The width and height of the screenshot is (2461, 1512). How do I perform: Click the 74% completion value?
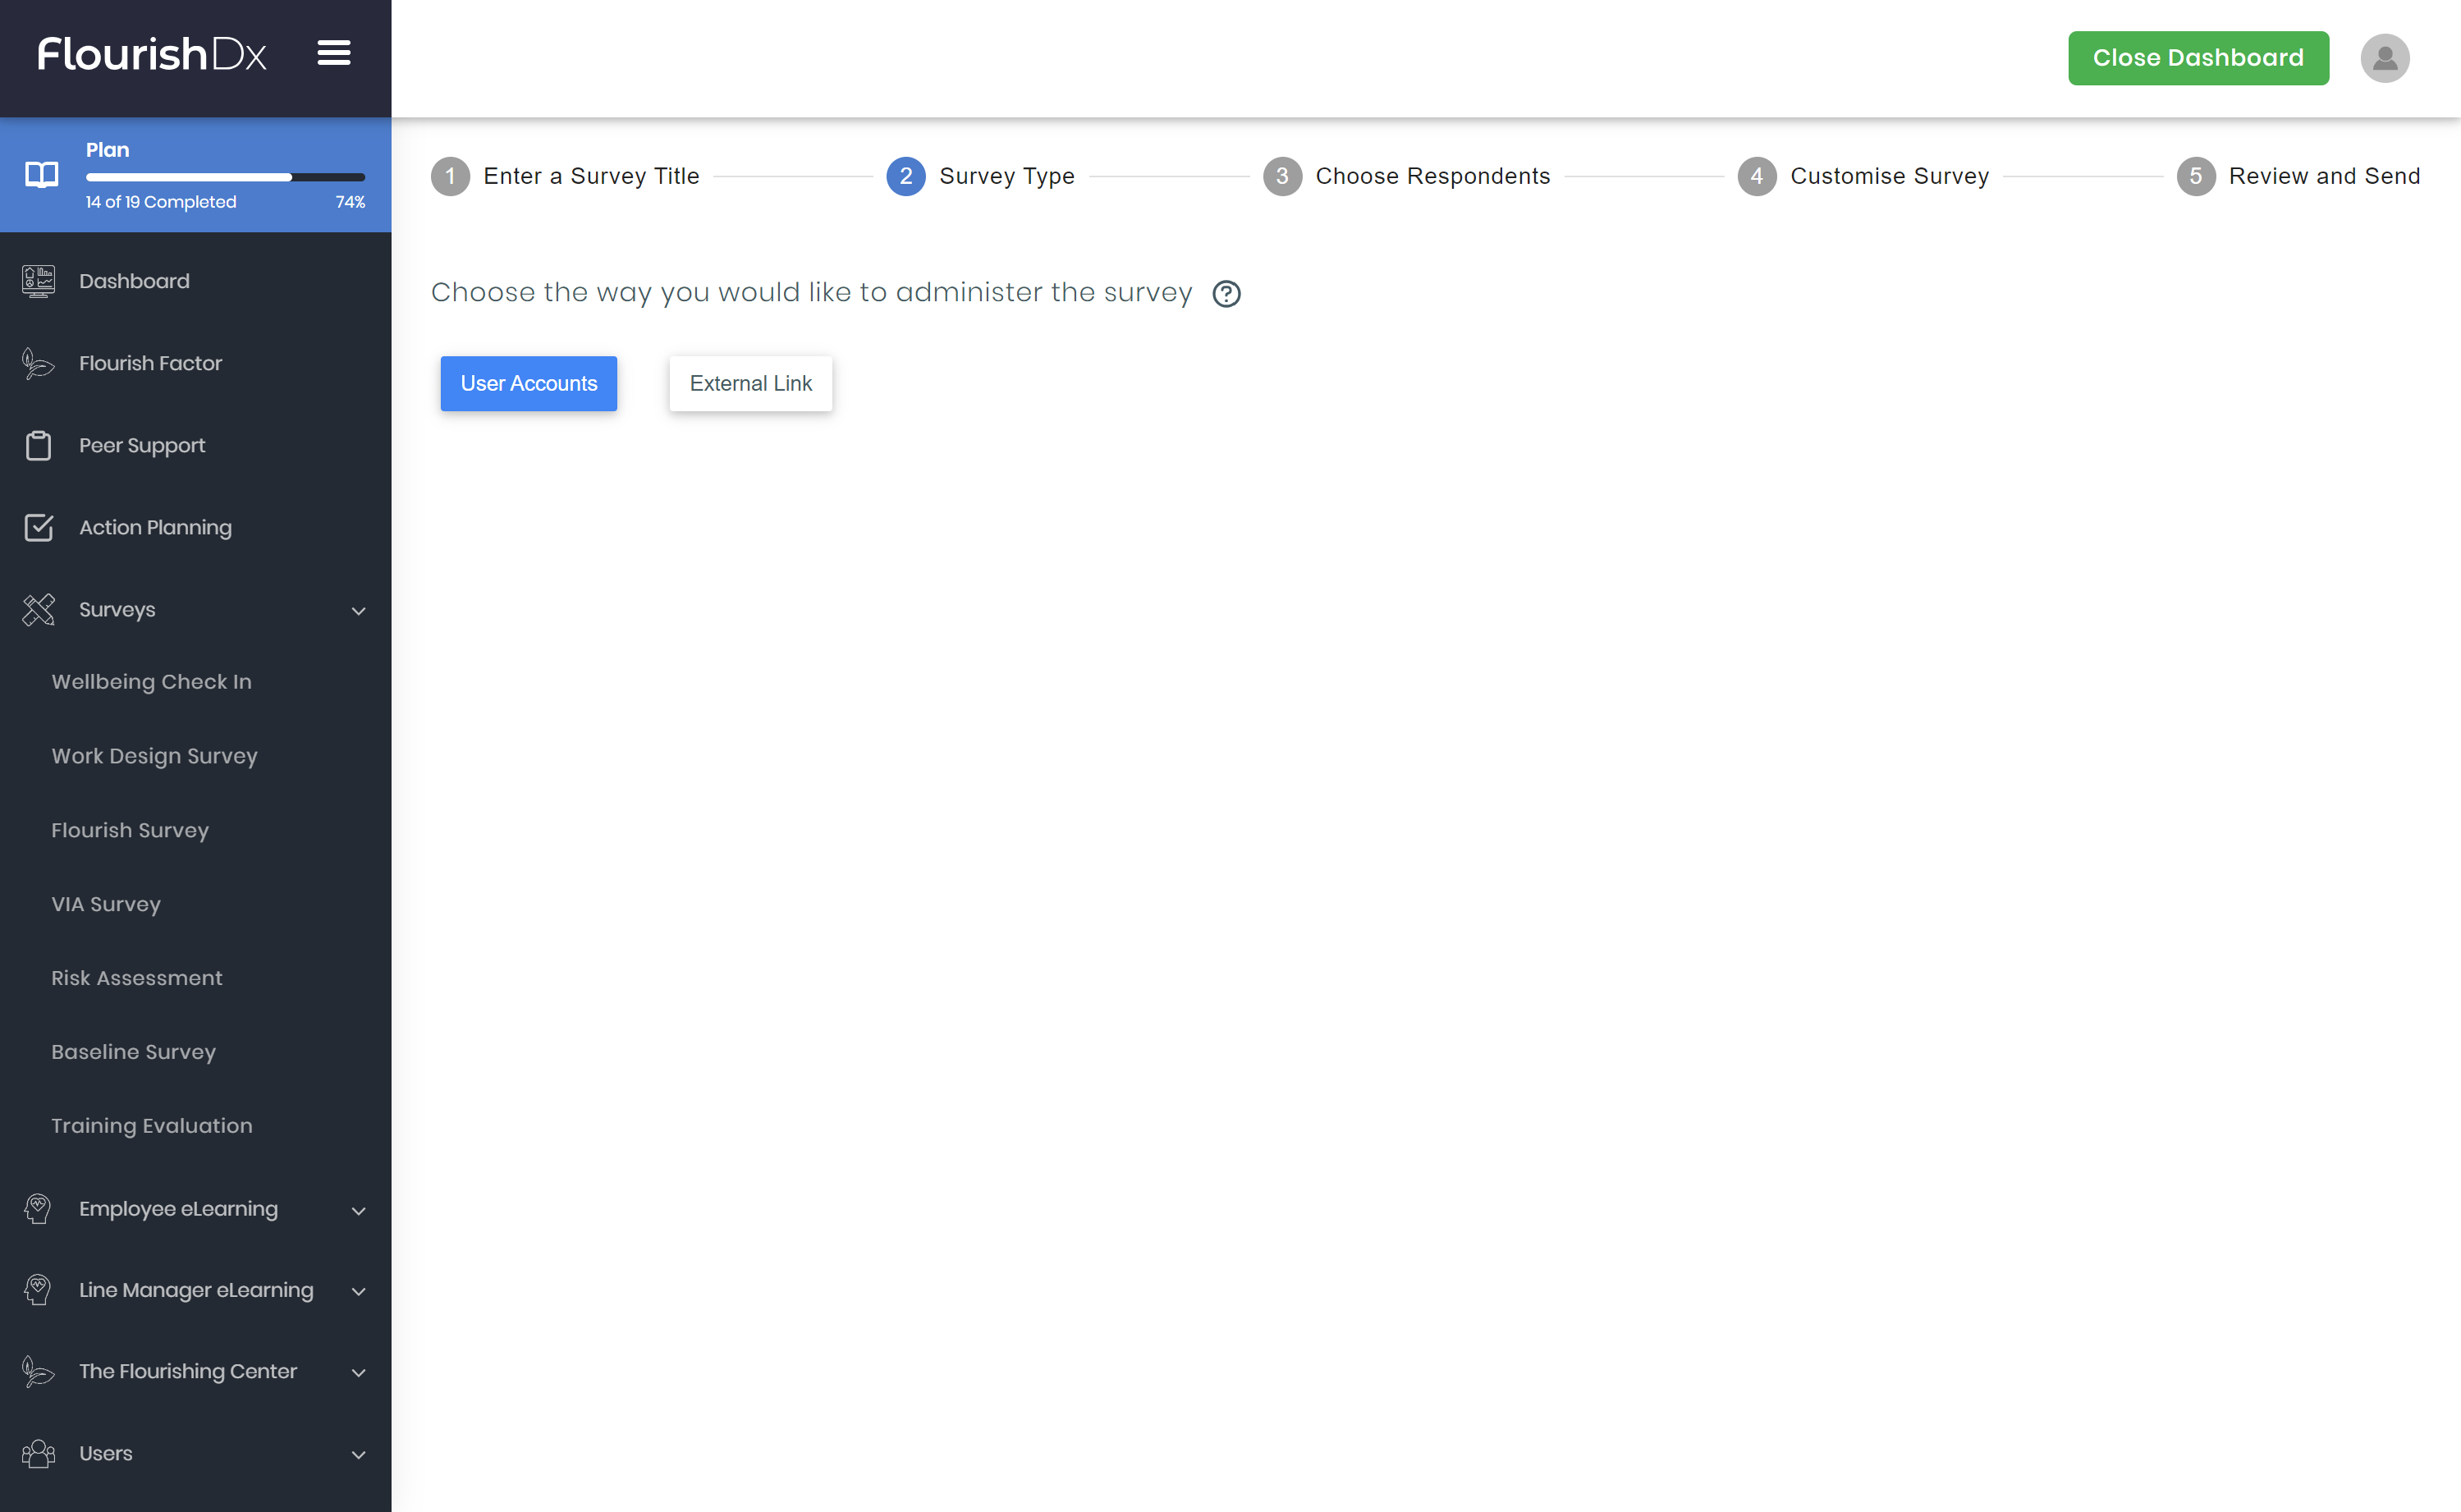pyautogui.click(x=350, y=202)
